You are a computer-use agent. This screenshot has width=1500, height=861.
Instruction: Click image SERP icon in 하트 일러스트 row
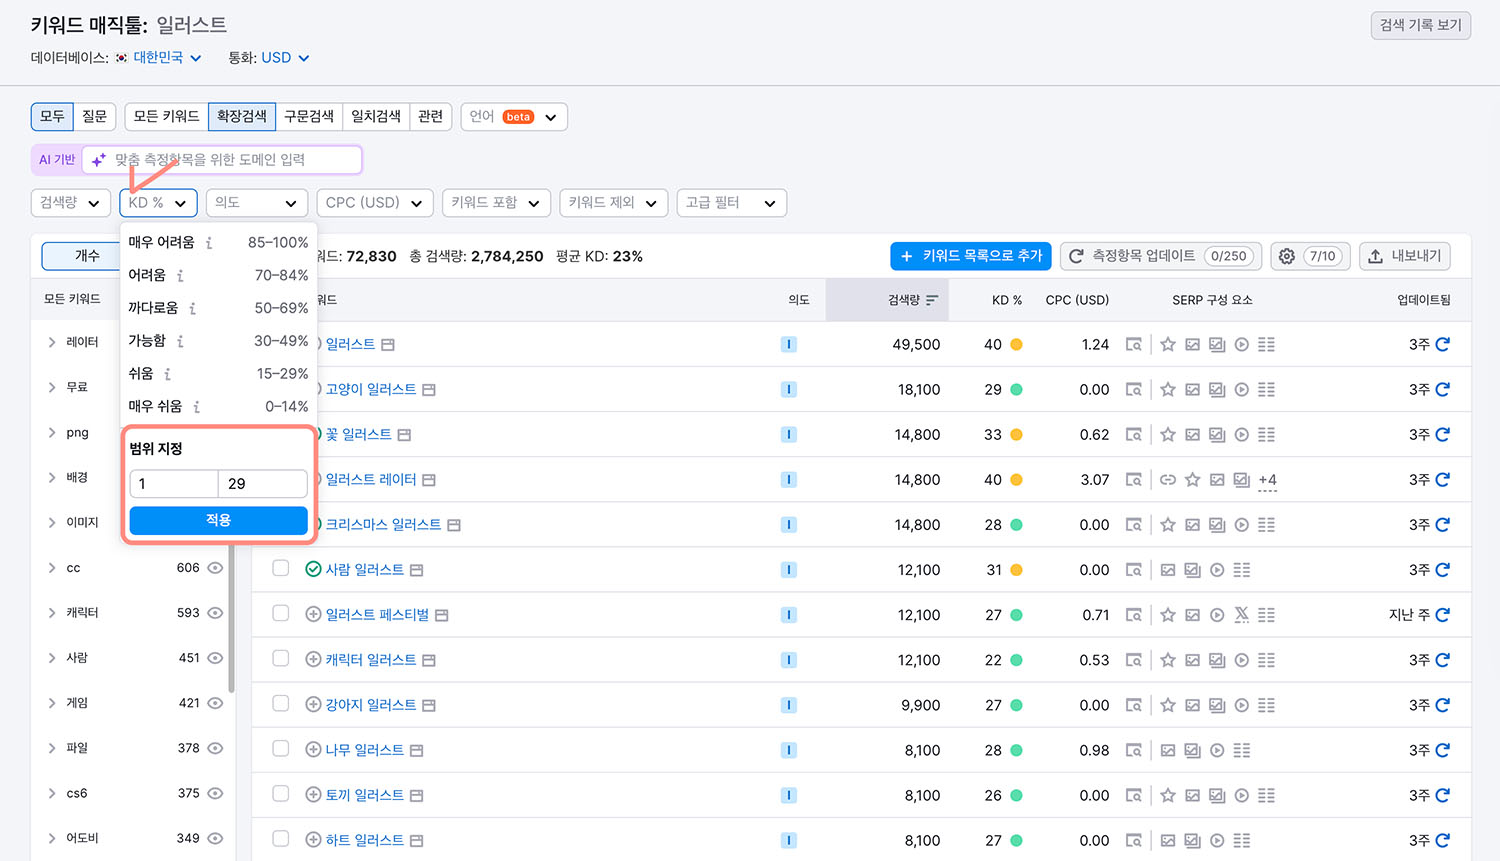pos(1167,841)
